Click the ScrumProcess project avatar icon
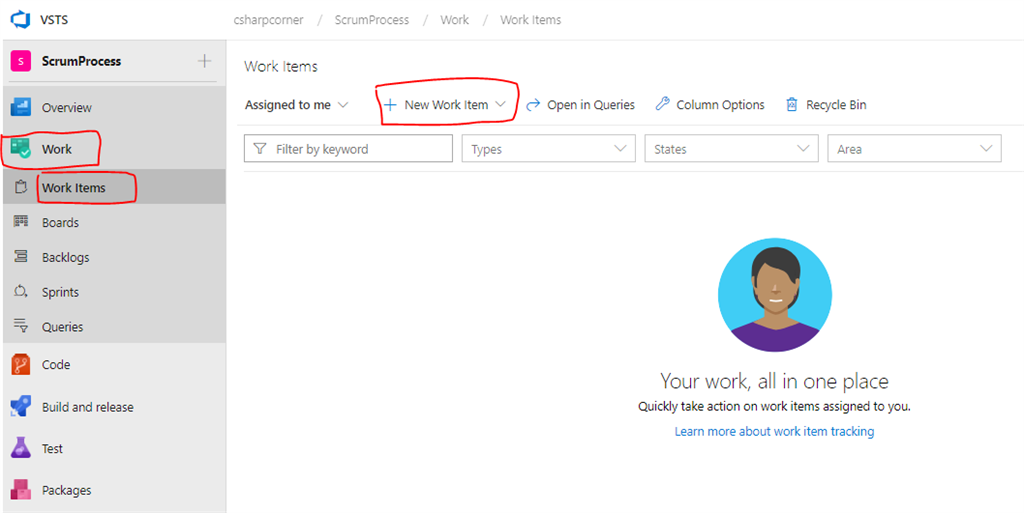This screenshot has width=1024, height=513. click(21, 61)
